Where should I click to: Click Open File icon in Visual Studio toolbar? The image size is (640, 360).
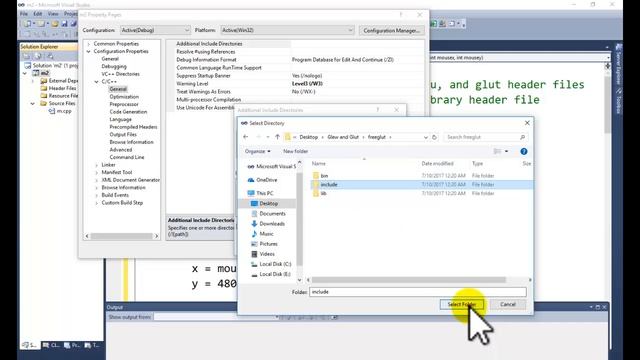click(x=55, y=24)
